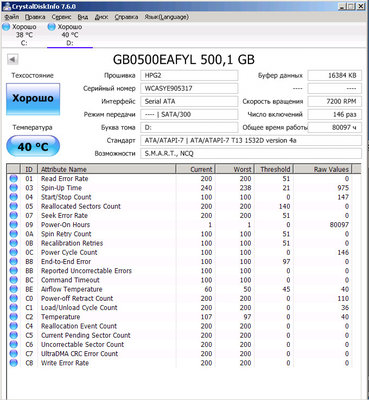Click the blue Хорошо health status button
The width and height of the screenshot is (369, 400).
pos(33,99)
